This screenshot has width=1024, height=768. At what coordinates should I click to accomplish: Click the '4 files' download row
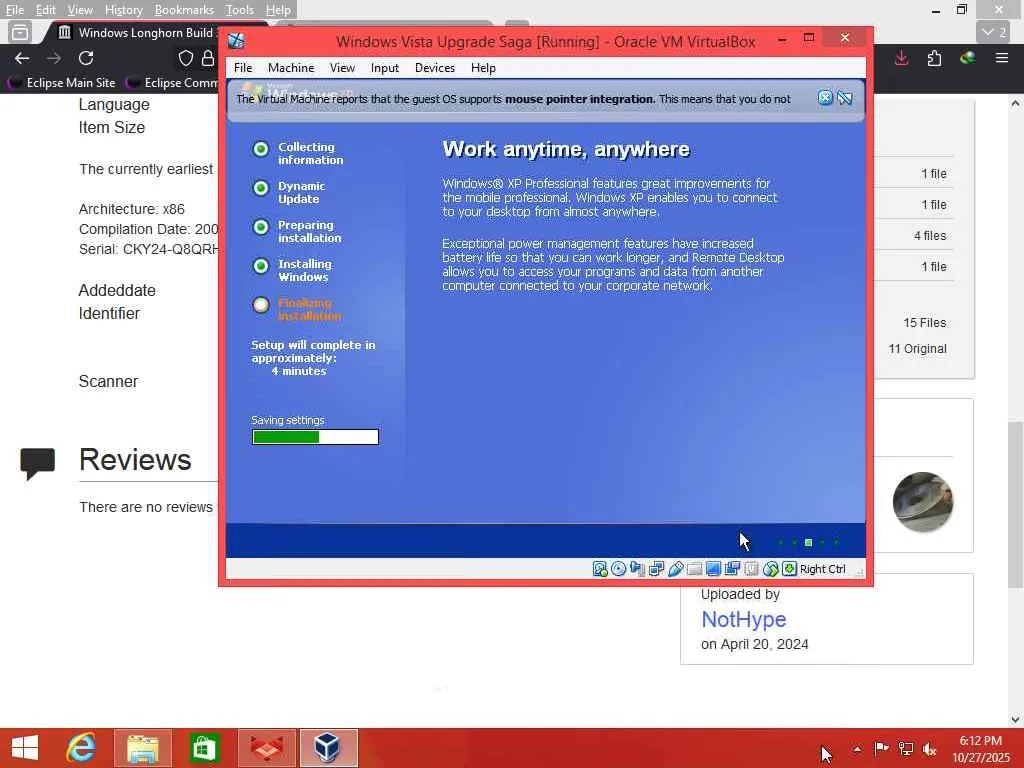pyautogui.click(x=914, y=236)
